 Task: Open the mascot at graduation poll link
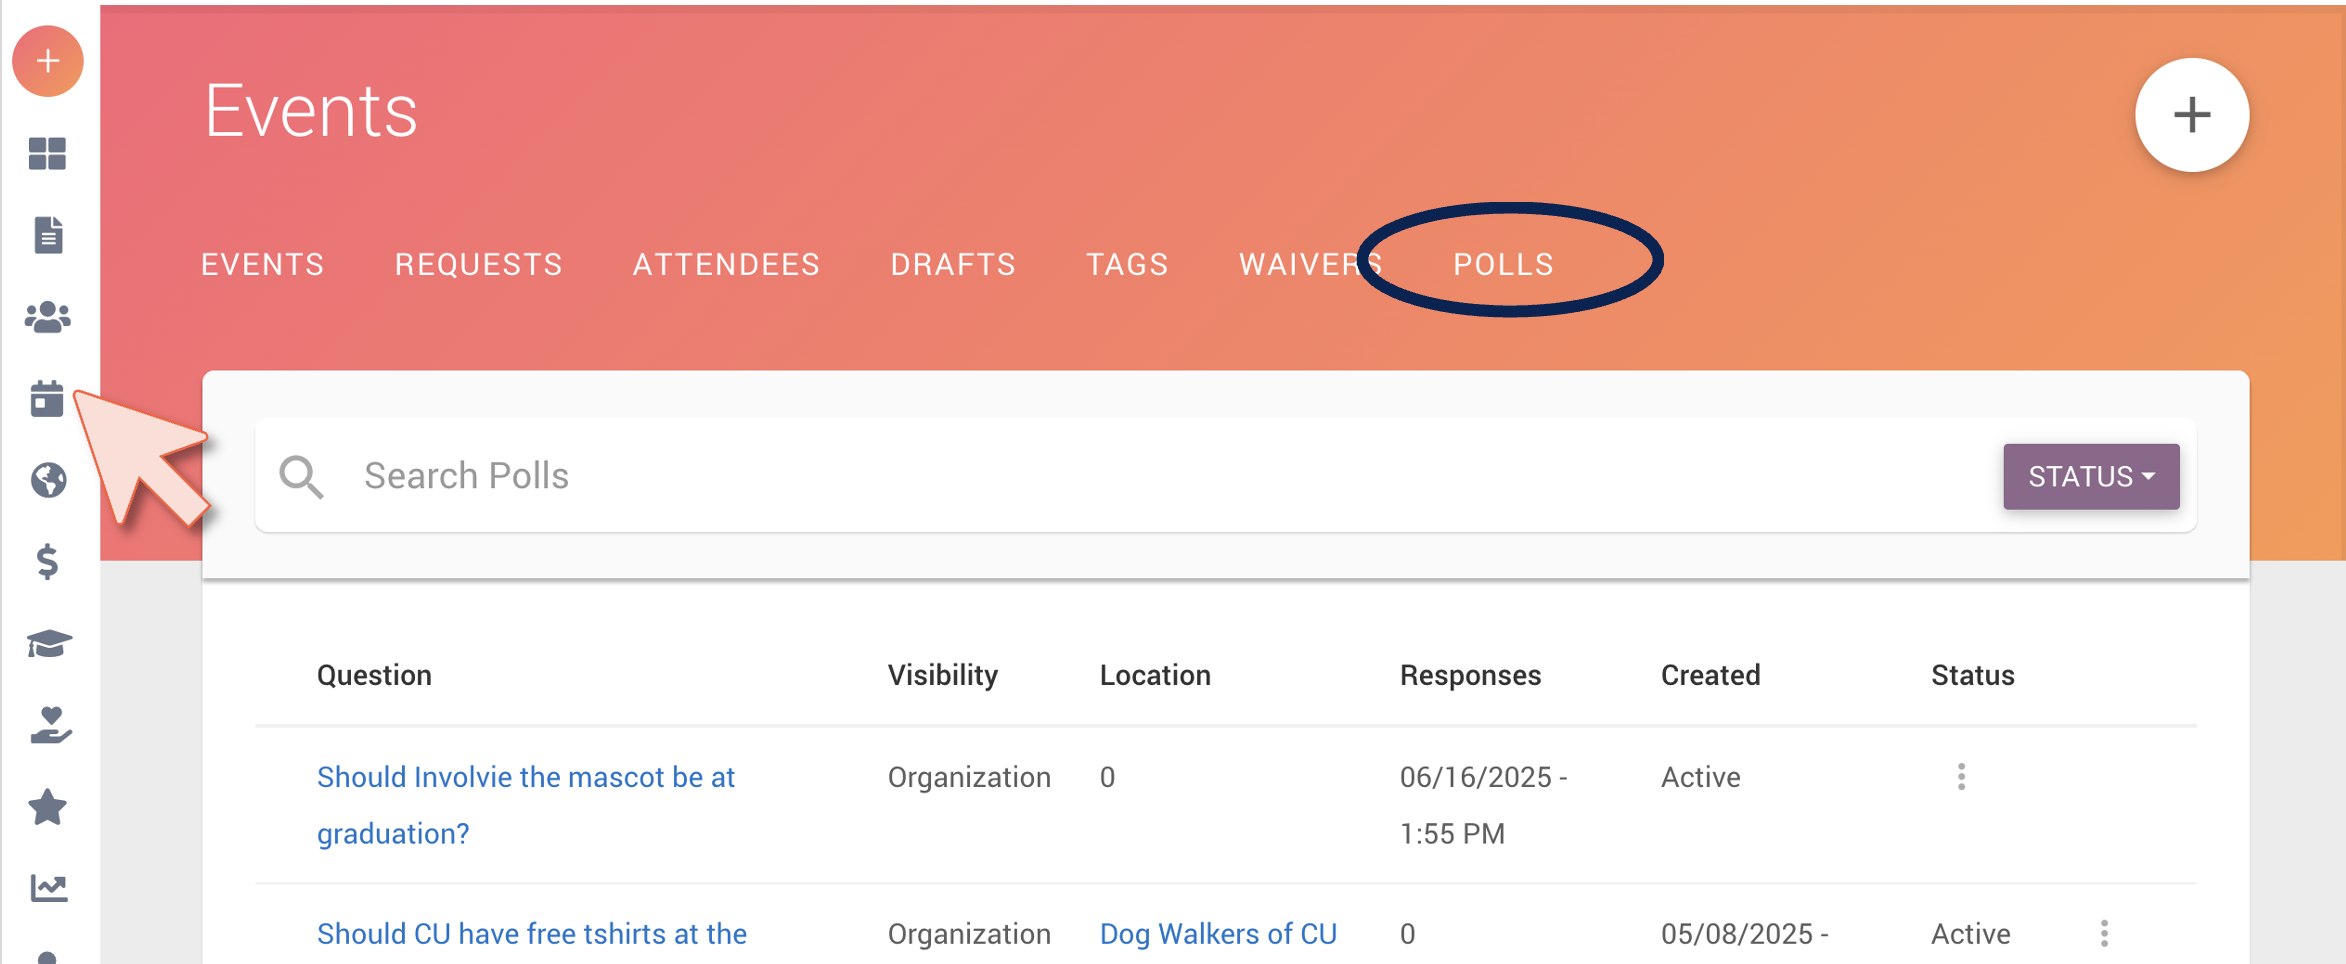[526, 805]
